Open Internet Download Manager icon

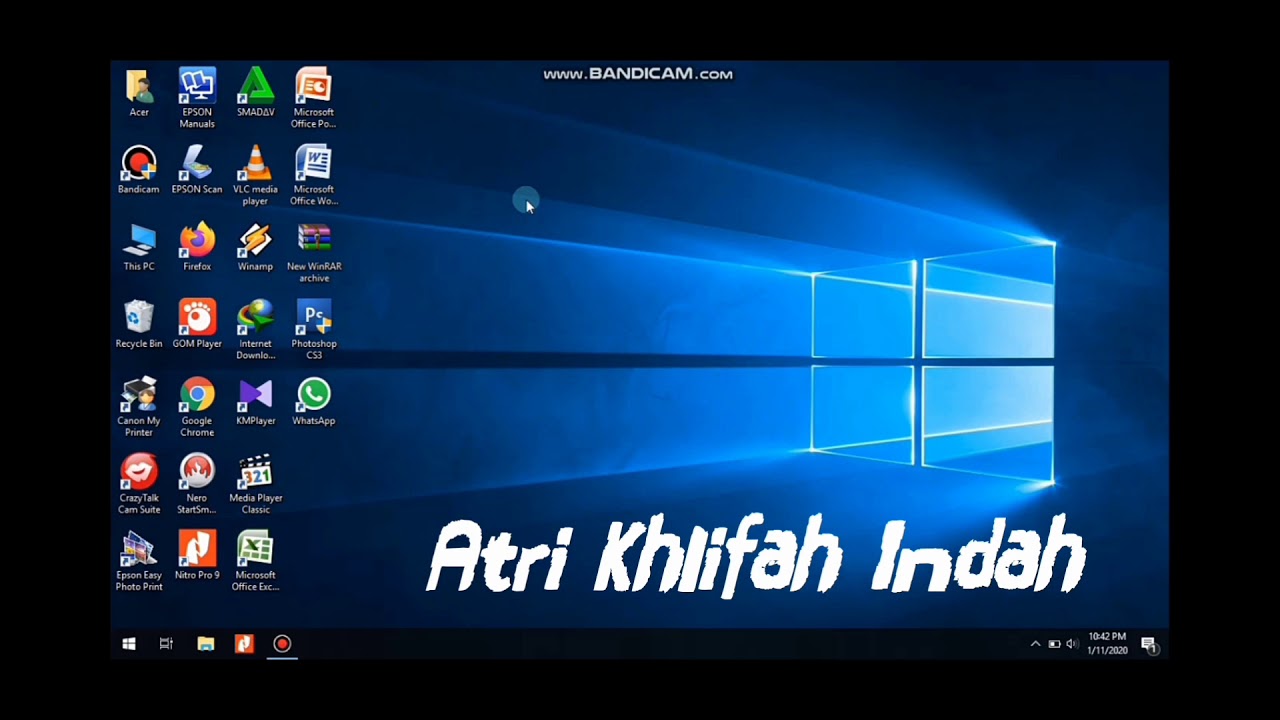click(255, 330)
